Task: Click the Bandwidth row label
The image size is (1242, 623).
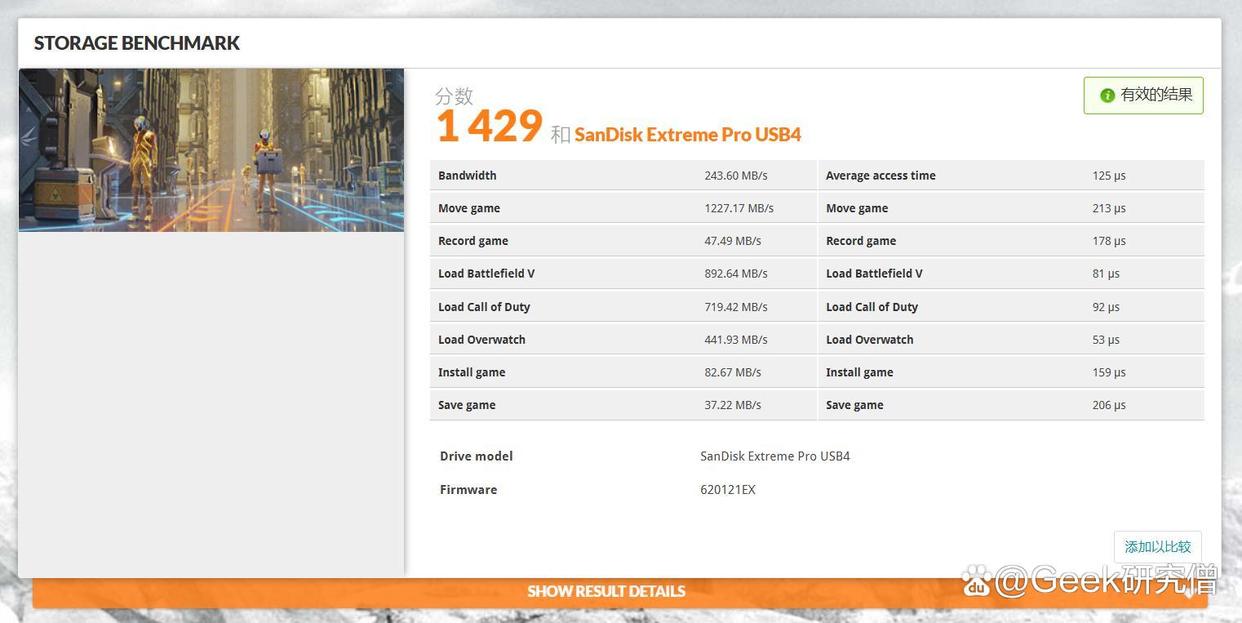Action: click(467, 175)
